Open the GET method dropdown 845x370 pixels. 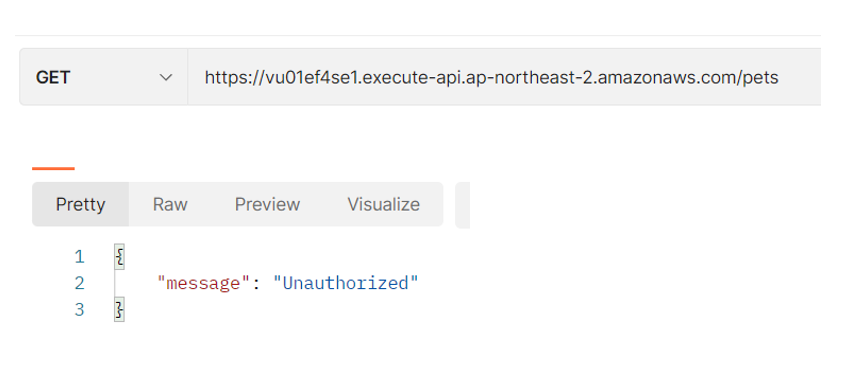pos(103,77)
